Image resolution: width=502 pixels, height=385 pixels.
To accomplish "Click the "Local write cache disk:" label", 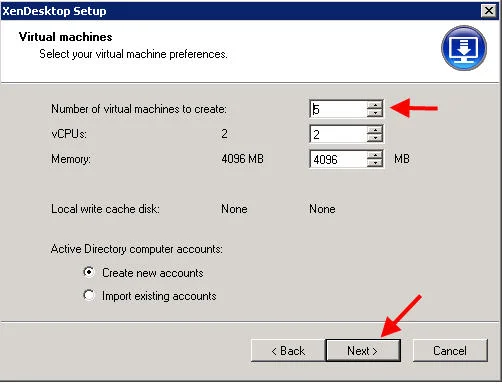I will pyautogui.click(x=105, y=209).
